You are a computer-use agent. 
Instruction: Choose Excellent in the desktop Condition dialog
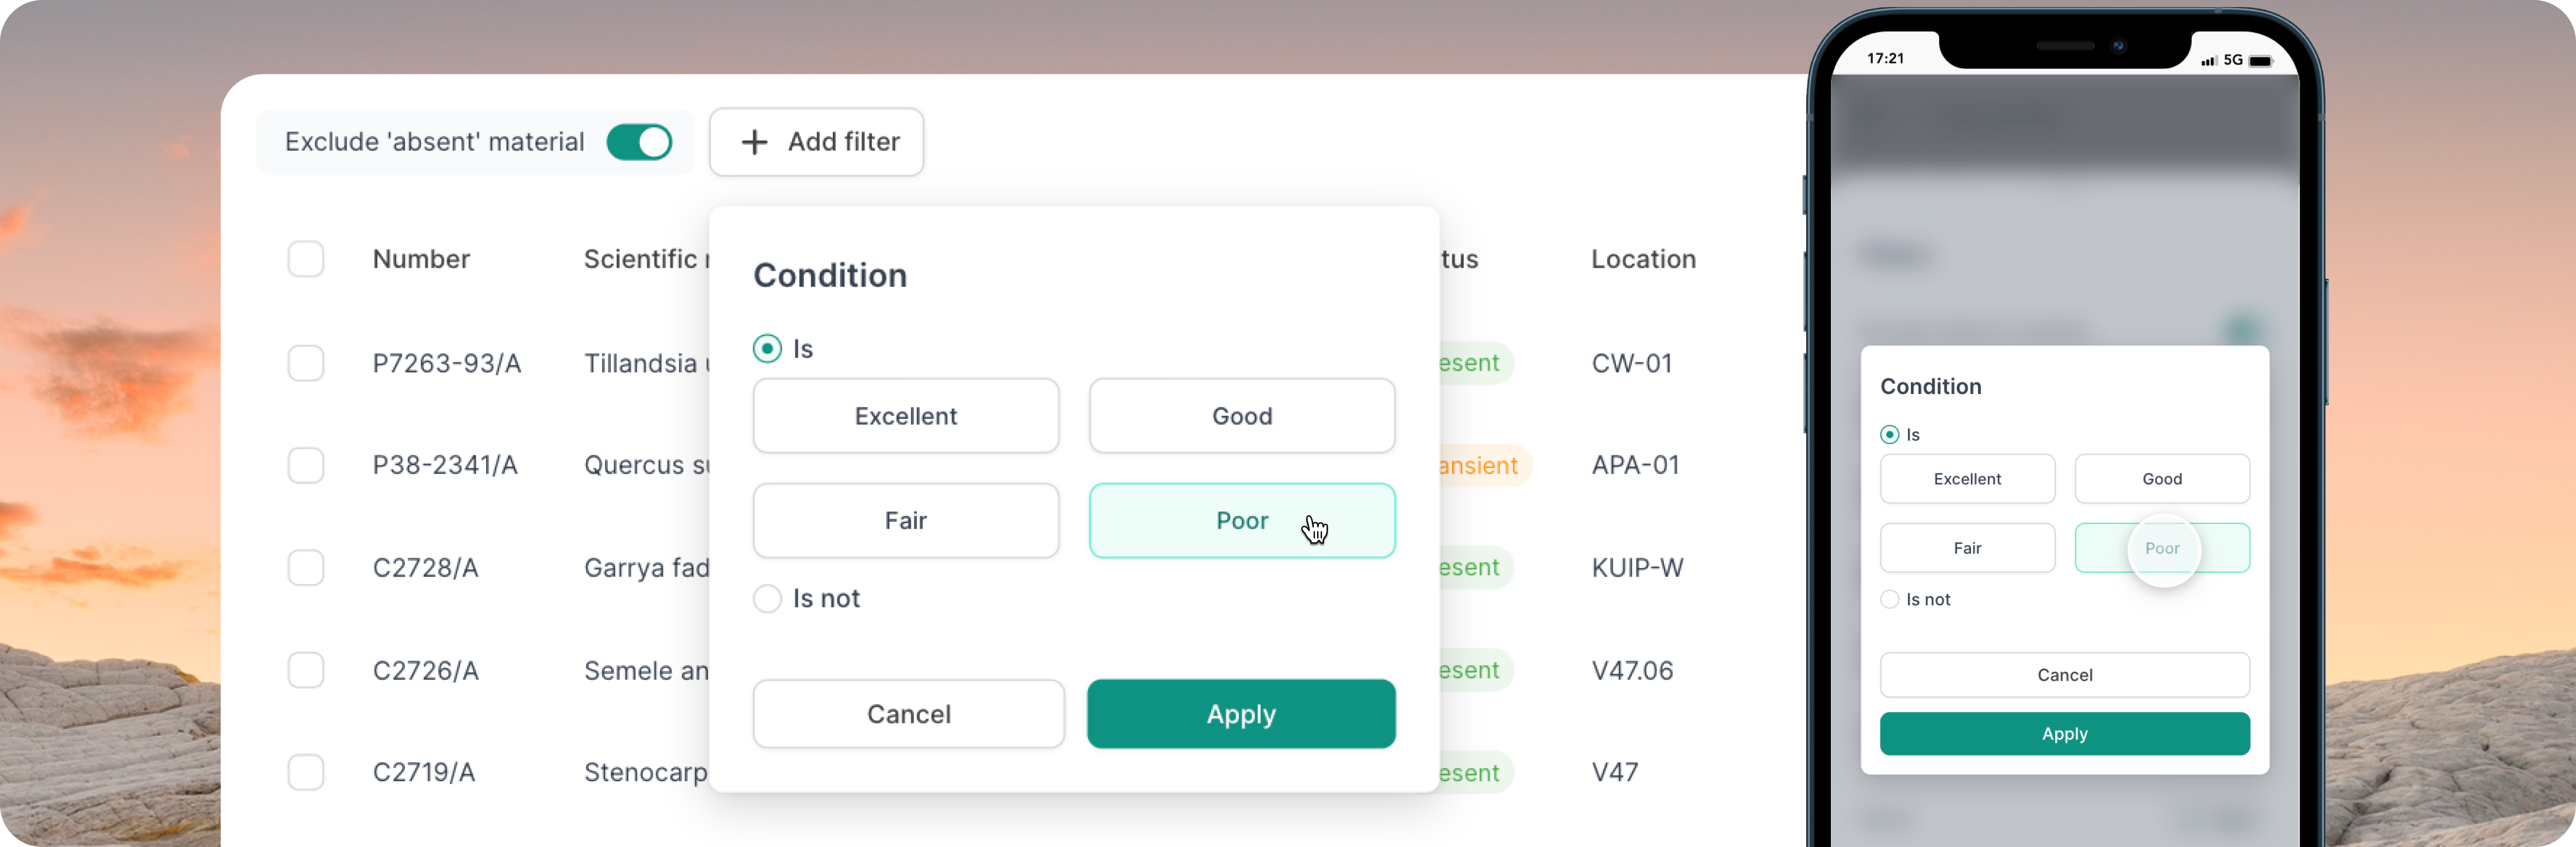point(906,416)
